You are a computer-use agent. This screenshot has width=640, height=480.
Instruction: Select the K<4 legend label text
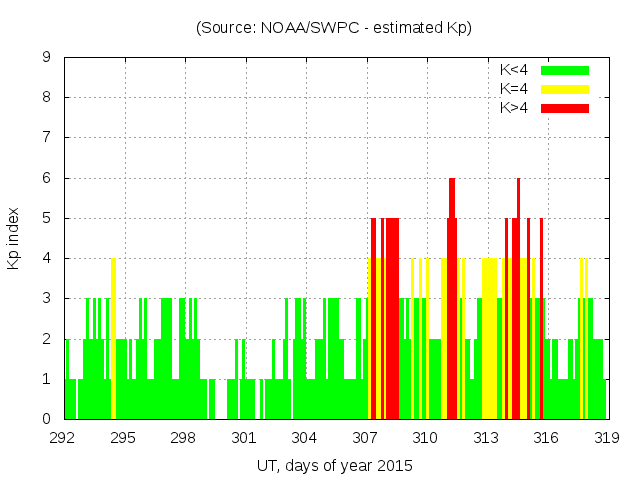pos(515,70)
